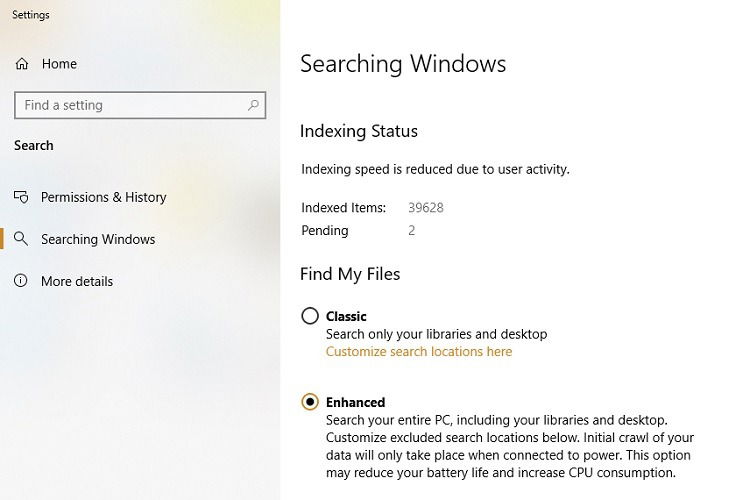
Task: Click the Permissions & History shield icon
Action: (x=21, y=197)
